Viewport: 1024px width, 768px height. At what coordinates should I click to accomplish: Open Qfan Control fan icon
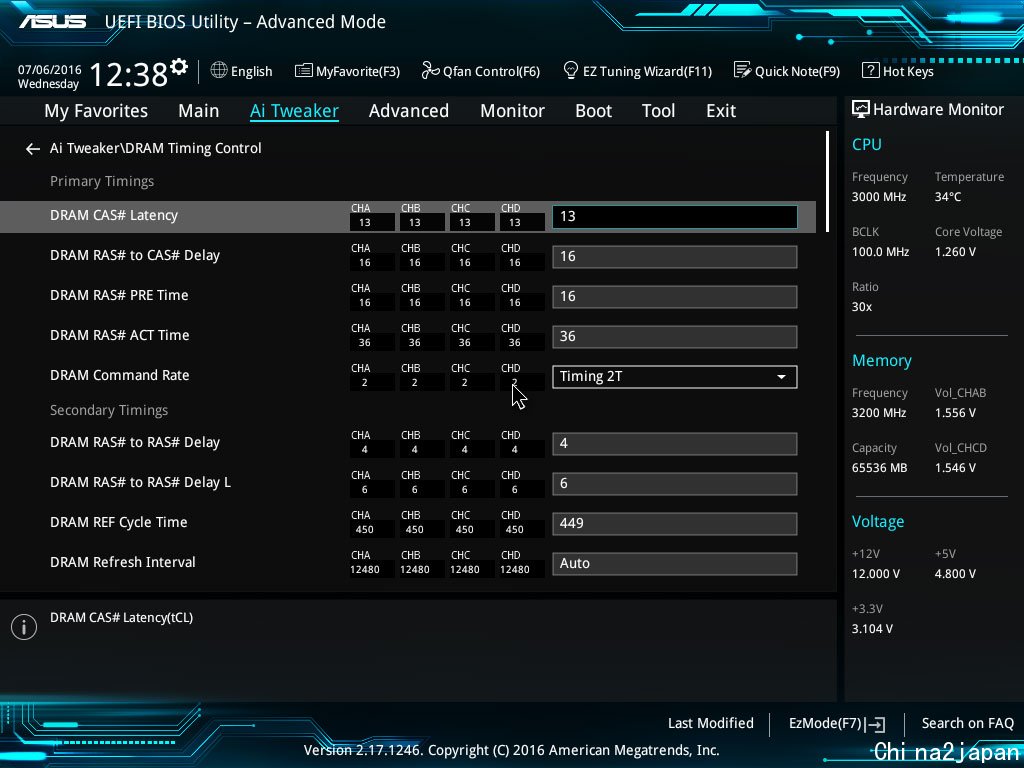430,71
